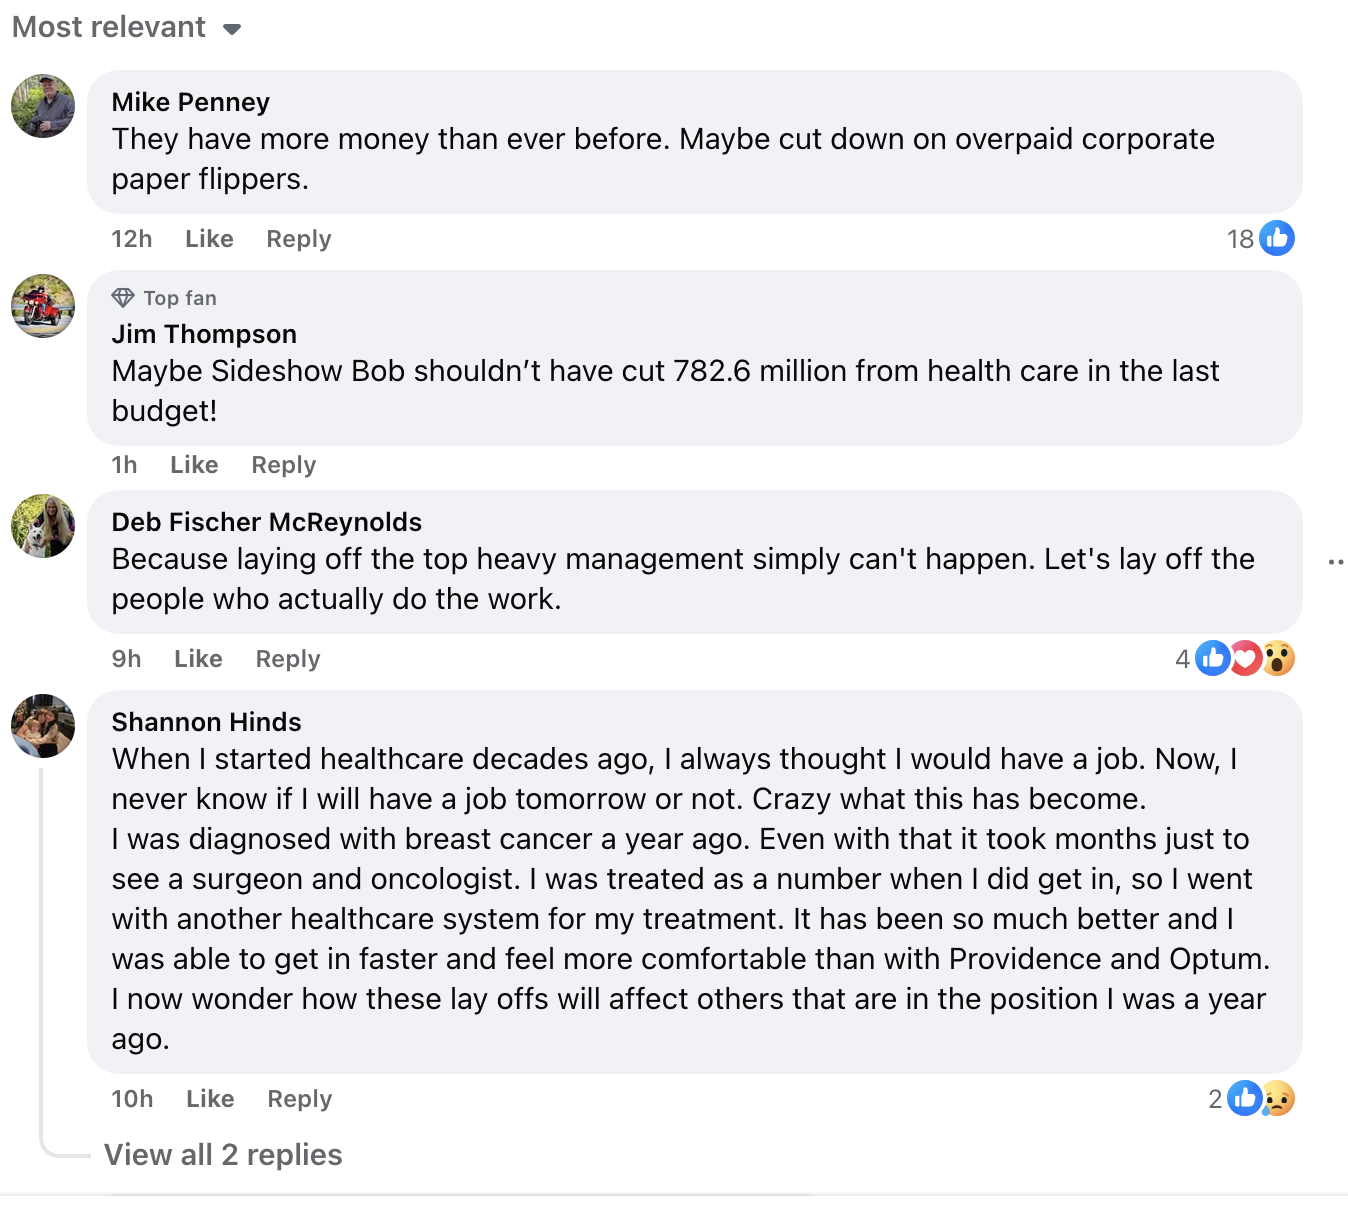Open Jim Thompson's profile name link
The height and width of the screenshot is (1206, 1348).
click(204, 334)
